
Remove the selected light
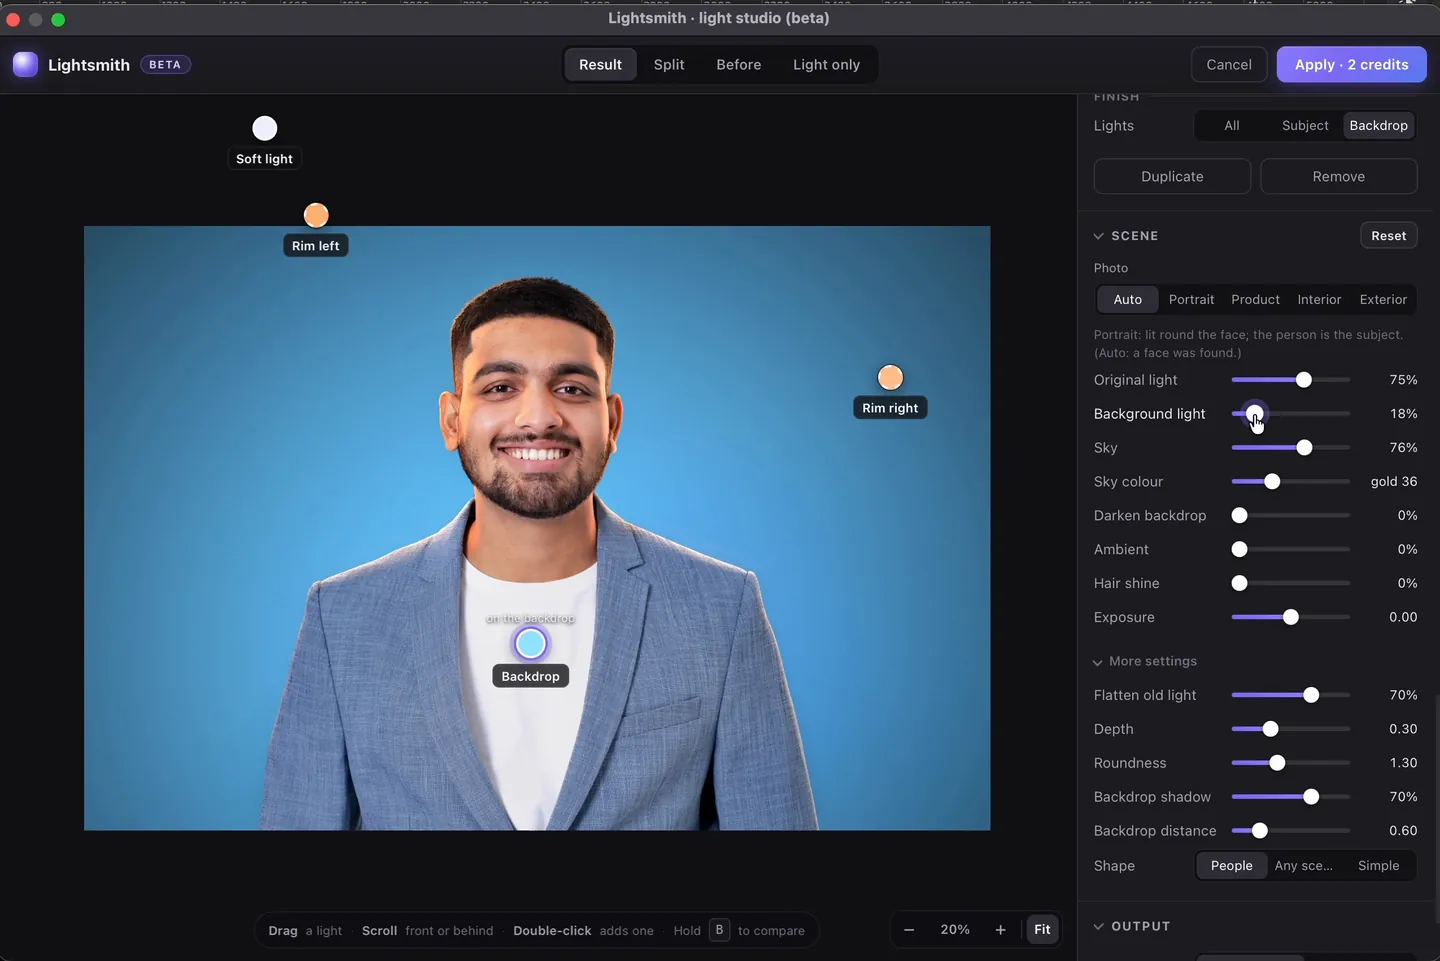click(1338, 177)
